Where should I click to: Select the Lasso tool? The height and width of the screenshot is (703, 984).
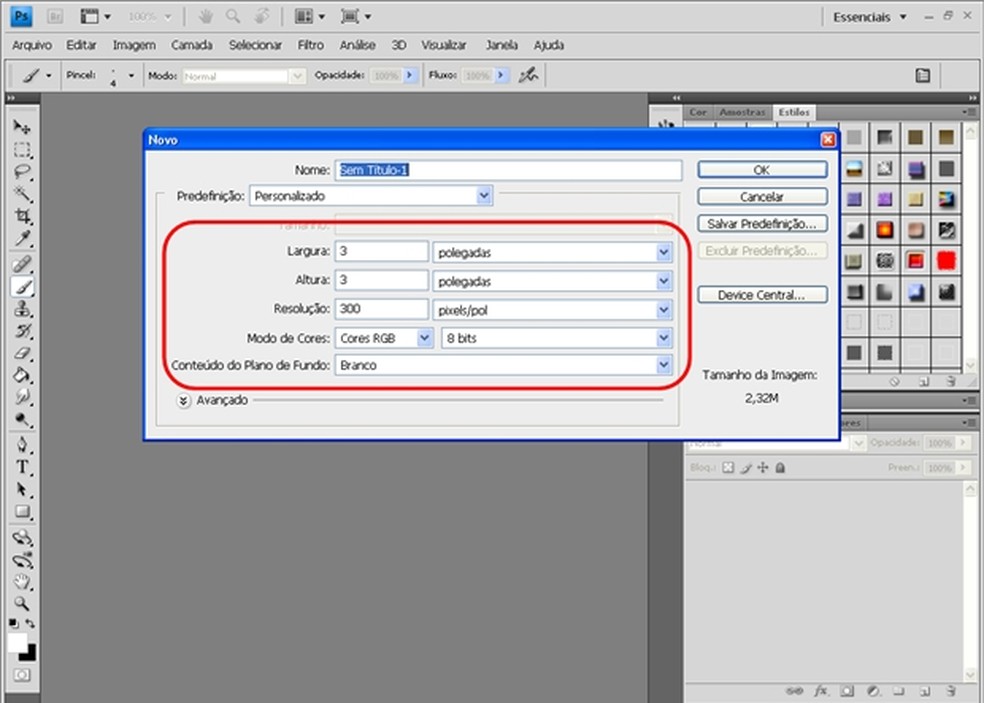coord(22,172)
